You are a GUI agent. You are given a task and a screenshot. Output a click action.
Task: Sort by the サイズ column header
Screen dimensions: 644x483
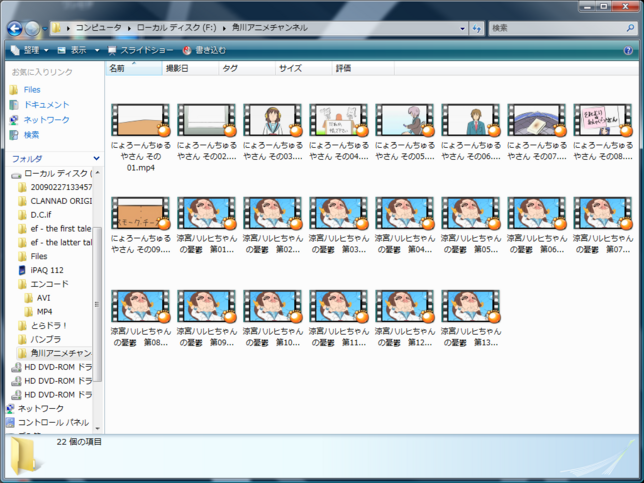(x=304, y=69)
